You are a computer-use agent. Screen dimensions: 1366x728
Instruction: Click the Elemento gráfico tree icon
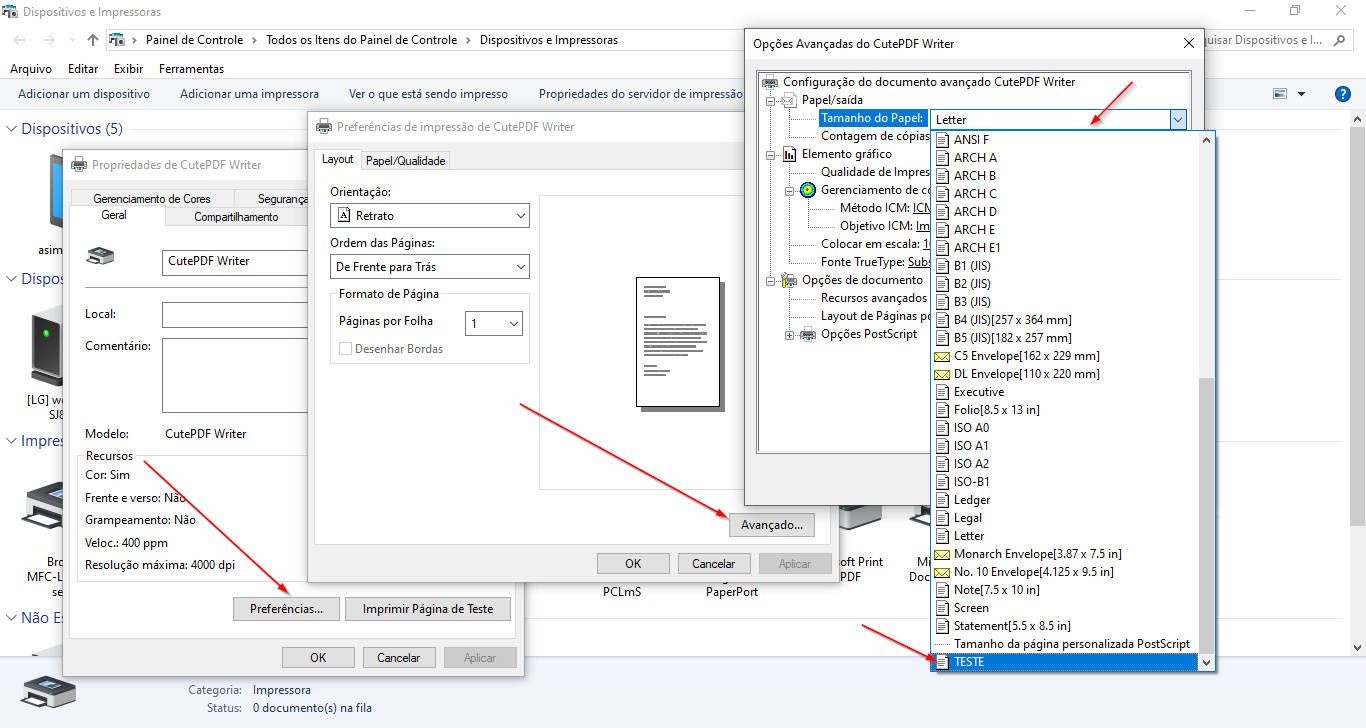789,154
